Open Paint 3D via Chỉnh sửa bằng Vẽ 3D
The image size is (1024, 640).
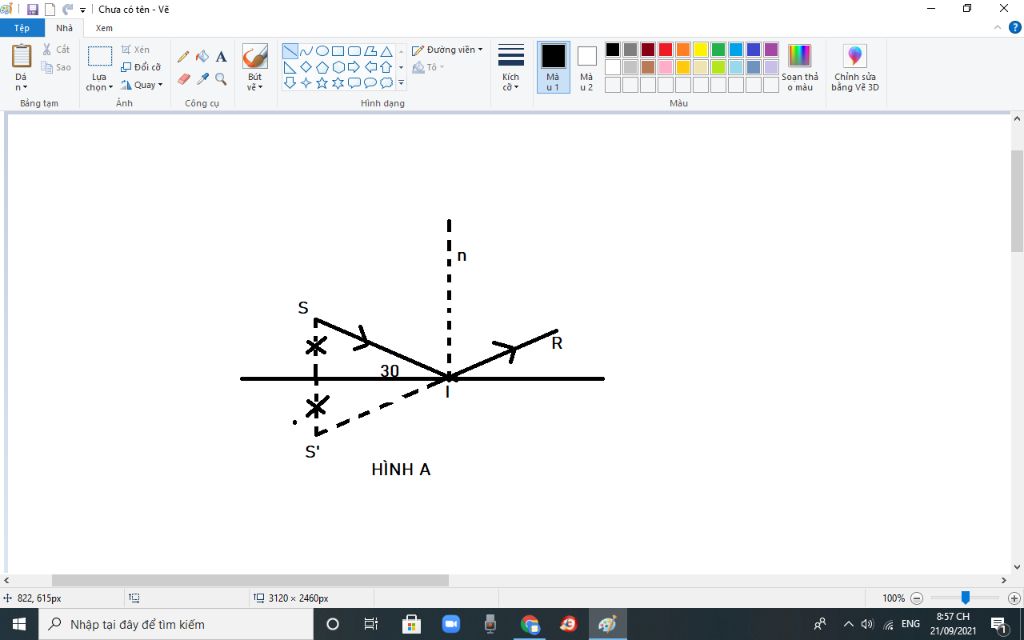click(x=854, y=68)
